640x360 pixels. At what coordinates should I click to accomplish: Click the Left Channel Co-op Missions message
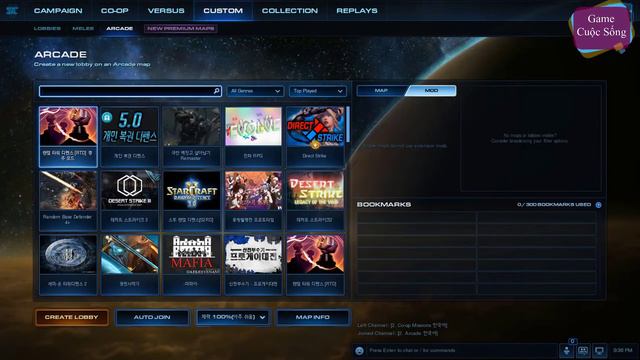tap(402, 325)
